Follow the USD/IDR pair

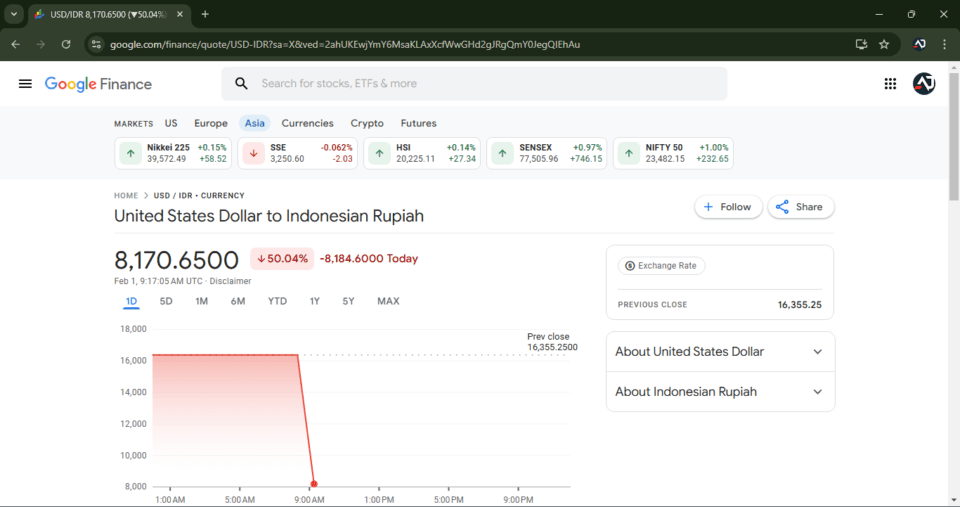[x=728, y=207]
